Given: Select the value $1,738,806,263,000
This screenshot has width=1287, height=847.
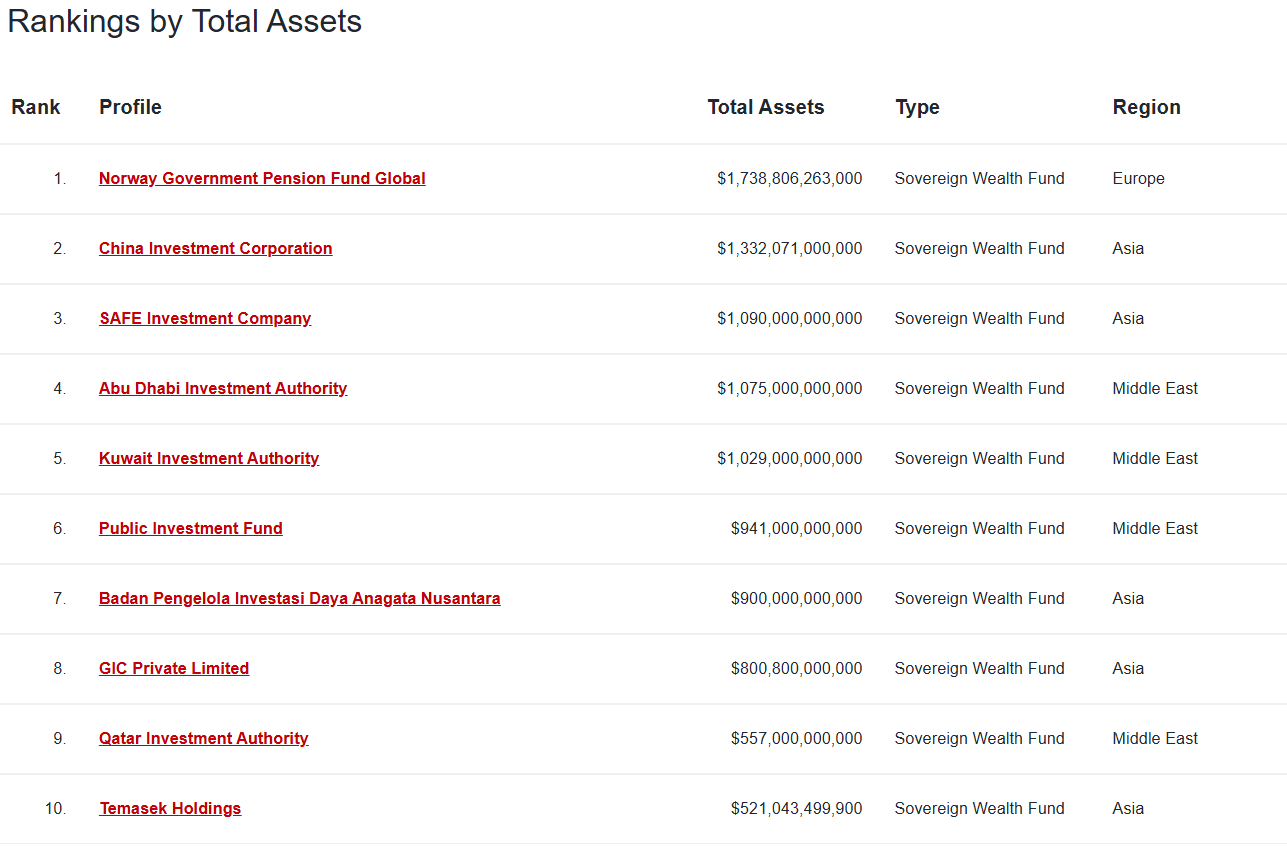Looking at the screenshot, I should (x=789, y=178).
